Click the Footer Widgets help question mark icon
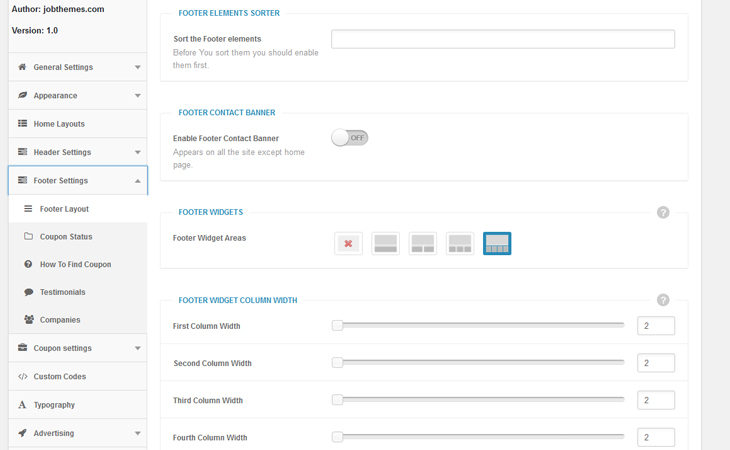 tap(663, 213)
